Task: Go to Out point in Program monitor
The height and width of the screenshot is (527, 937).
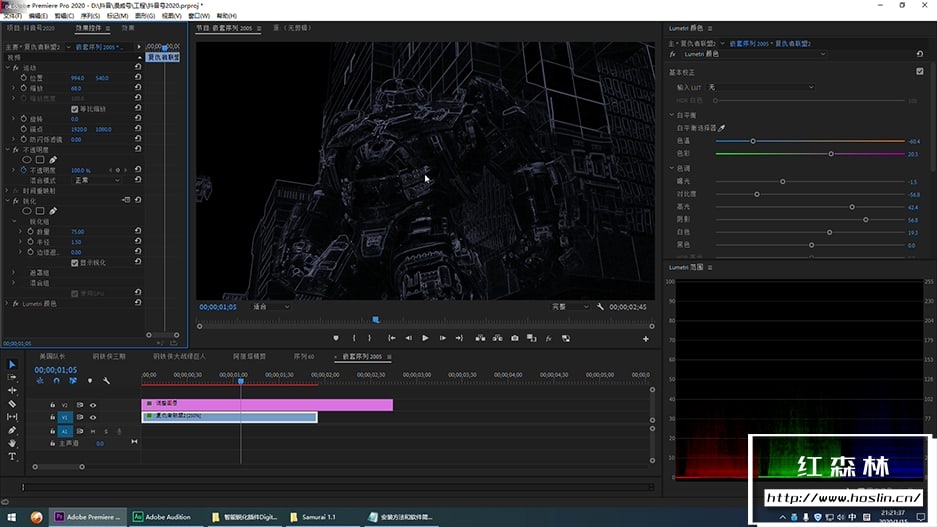Action: 459,338
